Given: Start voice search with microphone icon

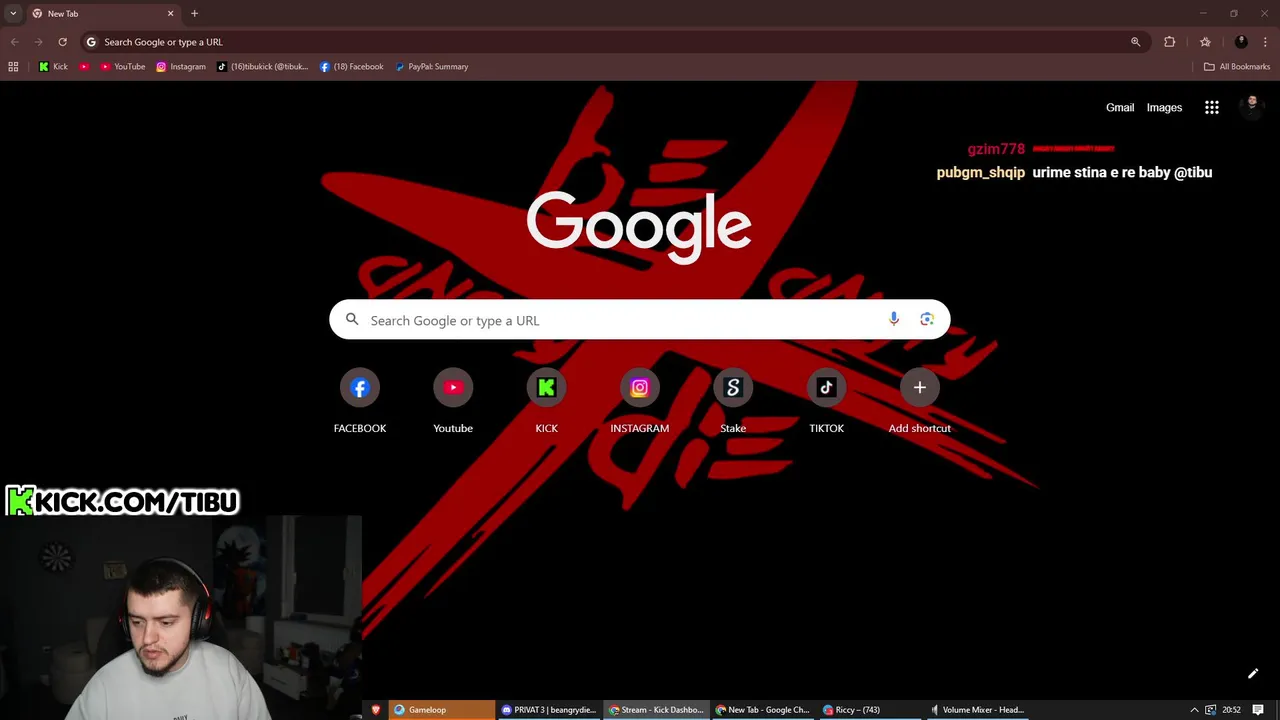Looking at the screenshot, I should [x=894, y=319].
